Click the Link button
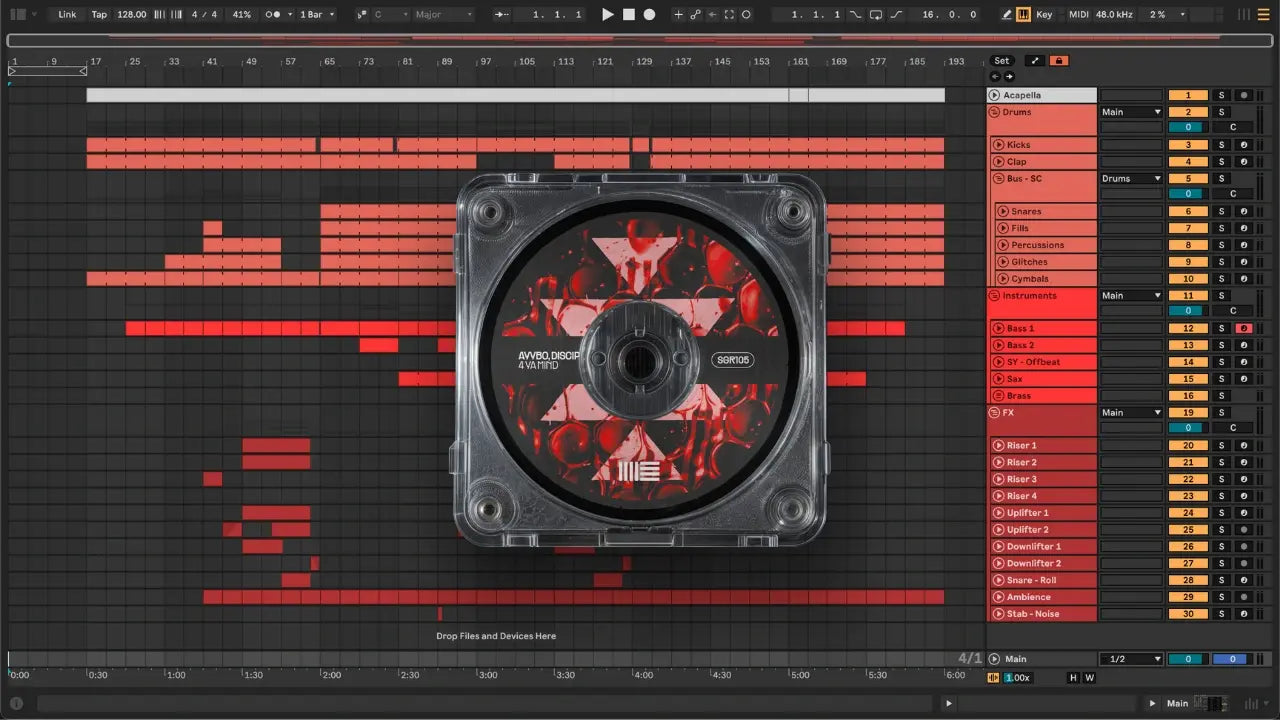 tap(67, 15)
